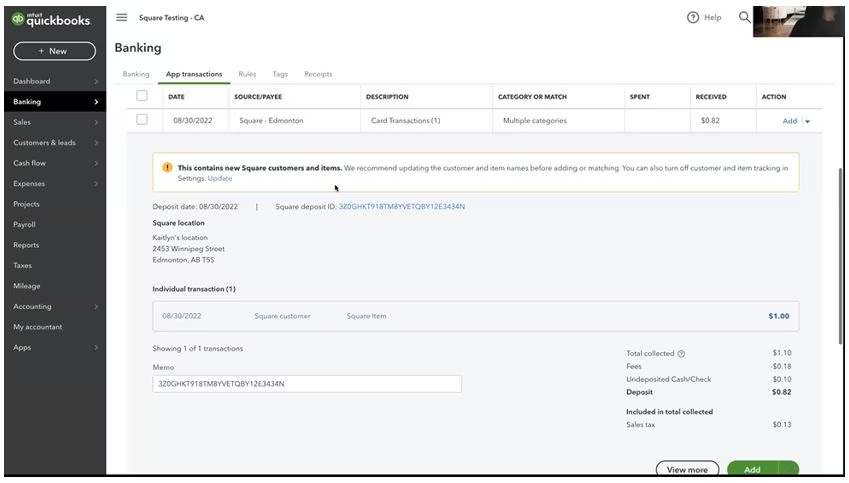Open the dropdown arrow beside Add action

(807, 121)
